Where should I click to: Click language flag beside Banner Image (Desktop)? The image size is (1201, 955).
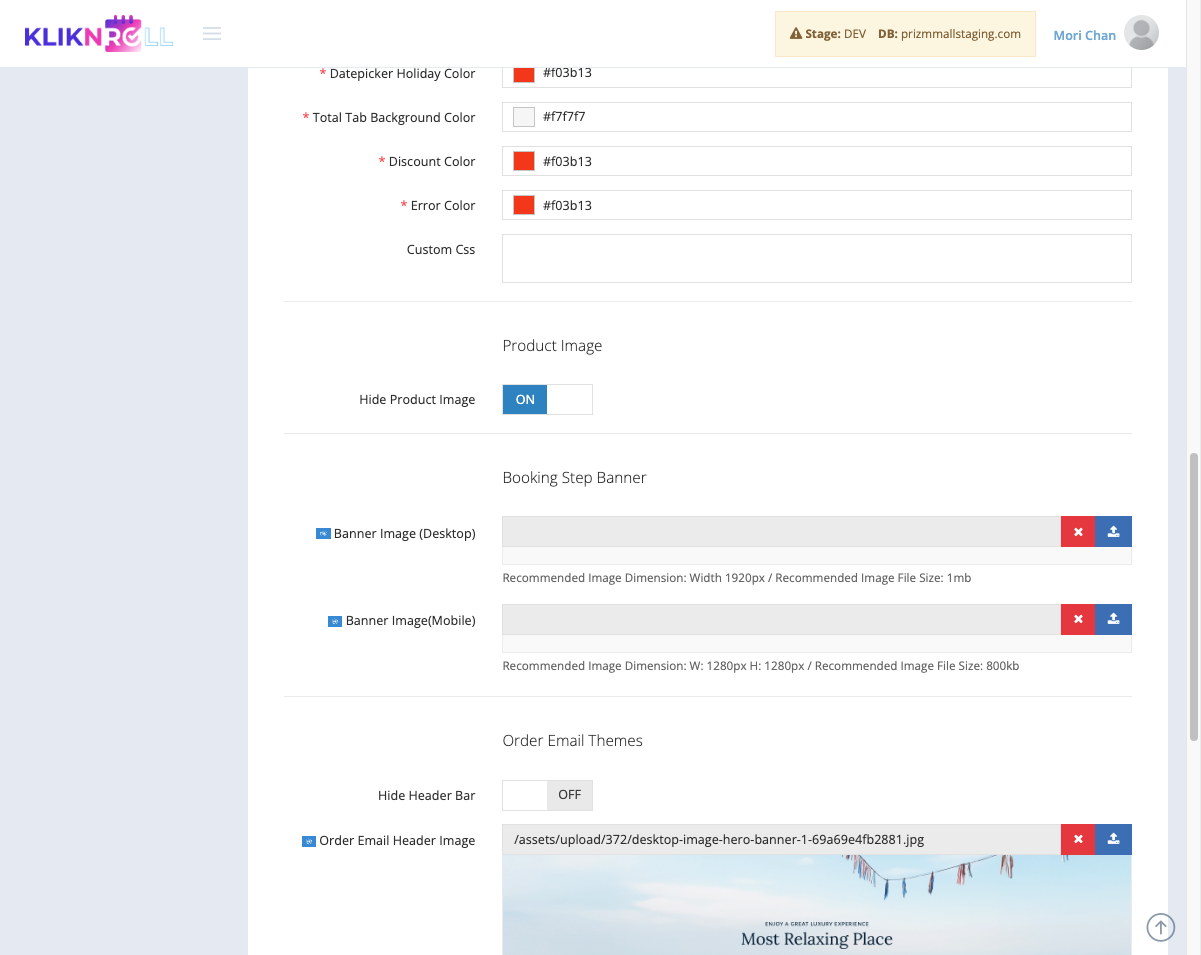click(x=323, y=534)
